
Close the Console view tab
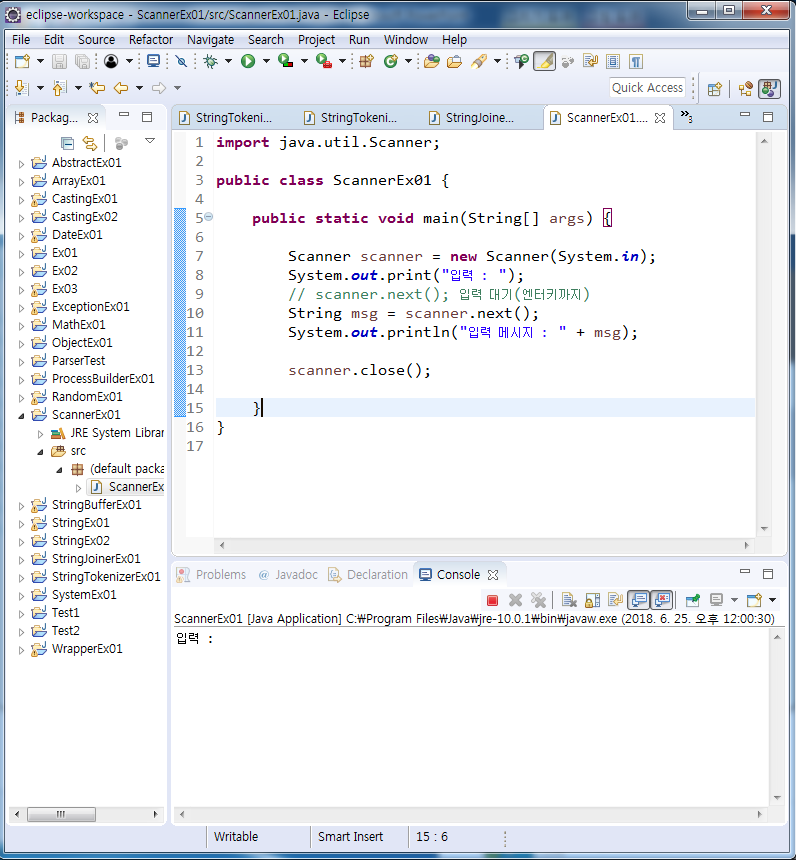(493, 575)
